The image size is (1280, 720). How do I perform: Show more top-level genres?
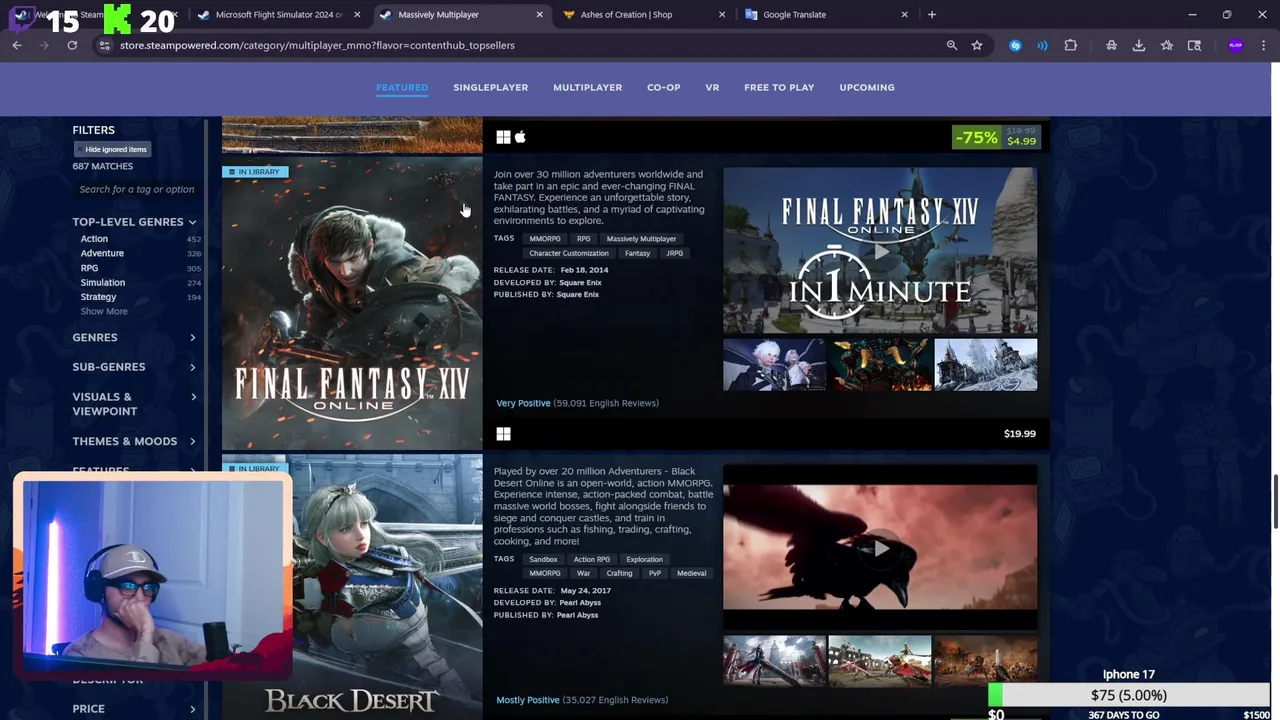(104, 311)
